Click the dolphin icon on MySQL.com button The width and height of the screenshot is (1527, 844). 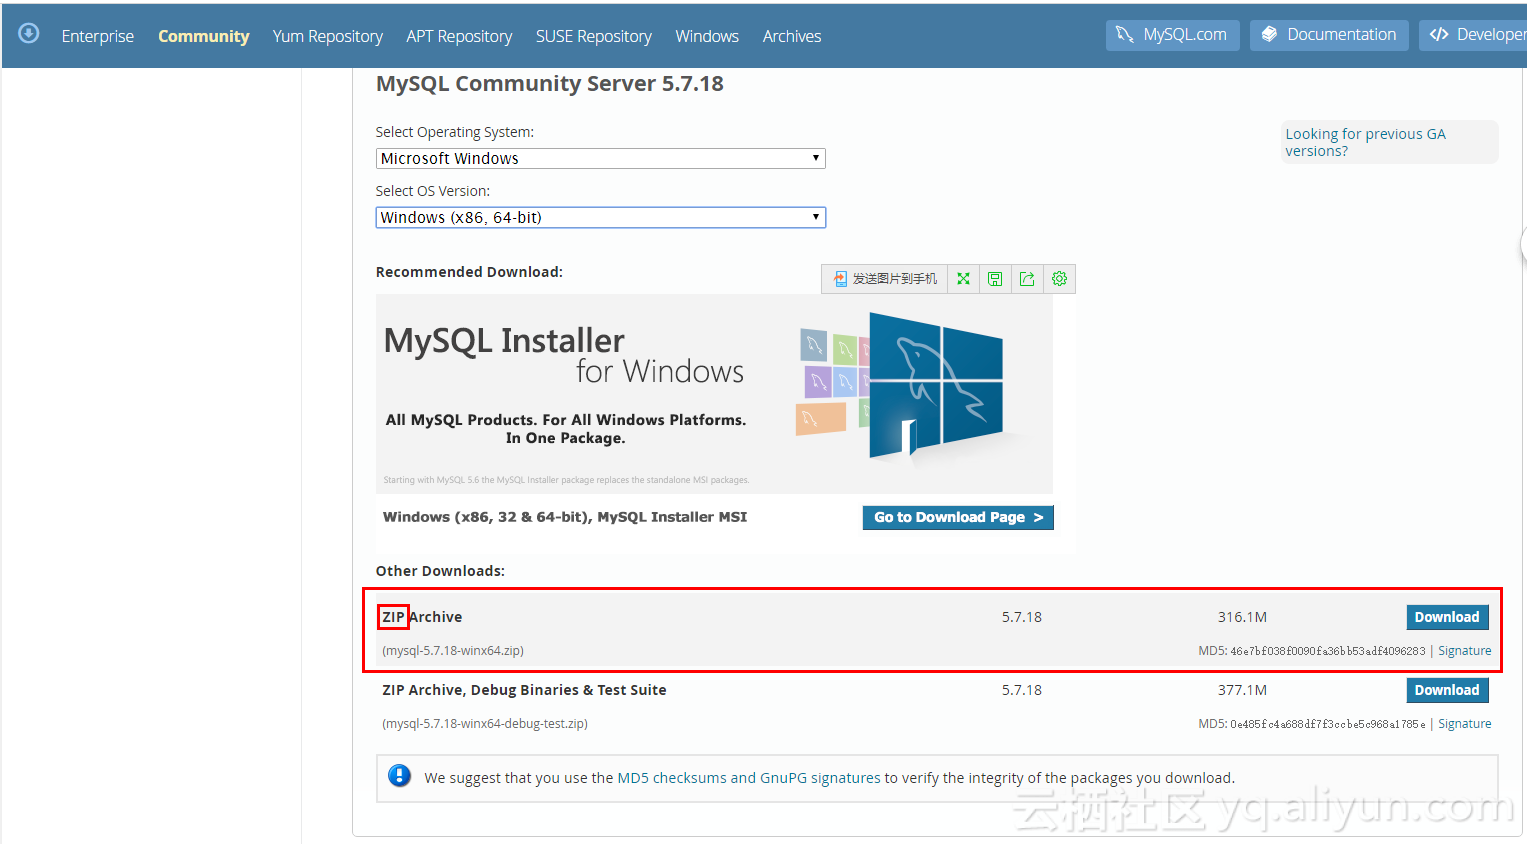(1125, 35)
